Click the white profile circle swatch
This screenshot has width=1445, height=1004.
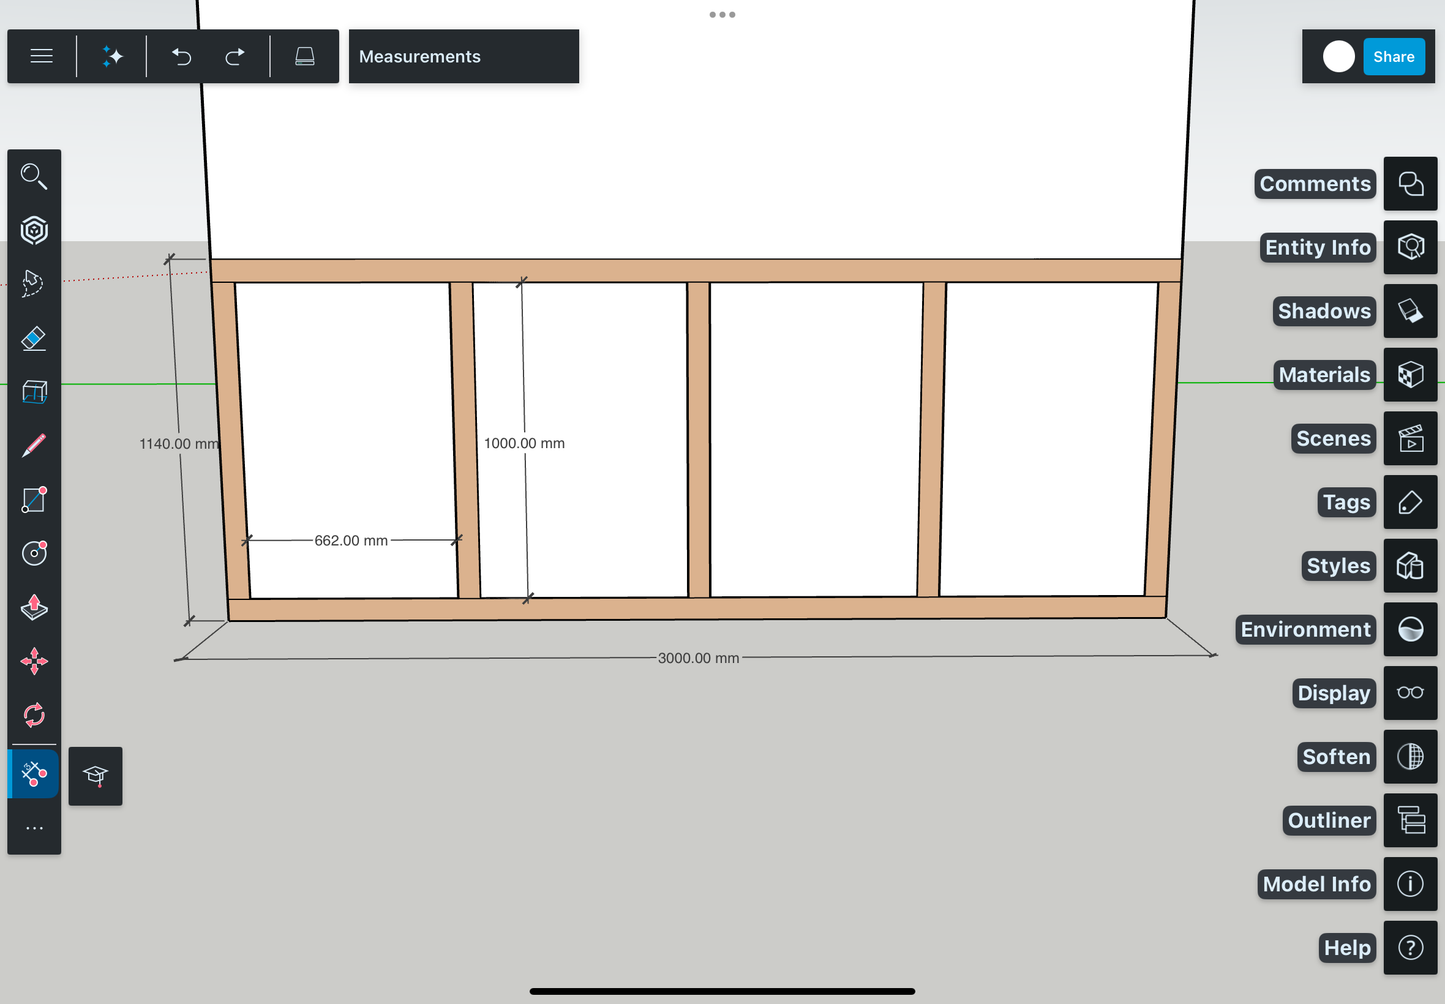pyautogui.click(x=1338, y=56)
